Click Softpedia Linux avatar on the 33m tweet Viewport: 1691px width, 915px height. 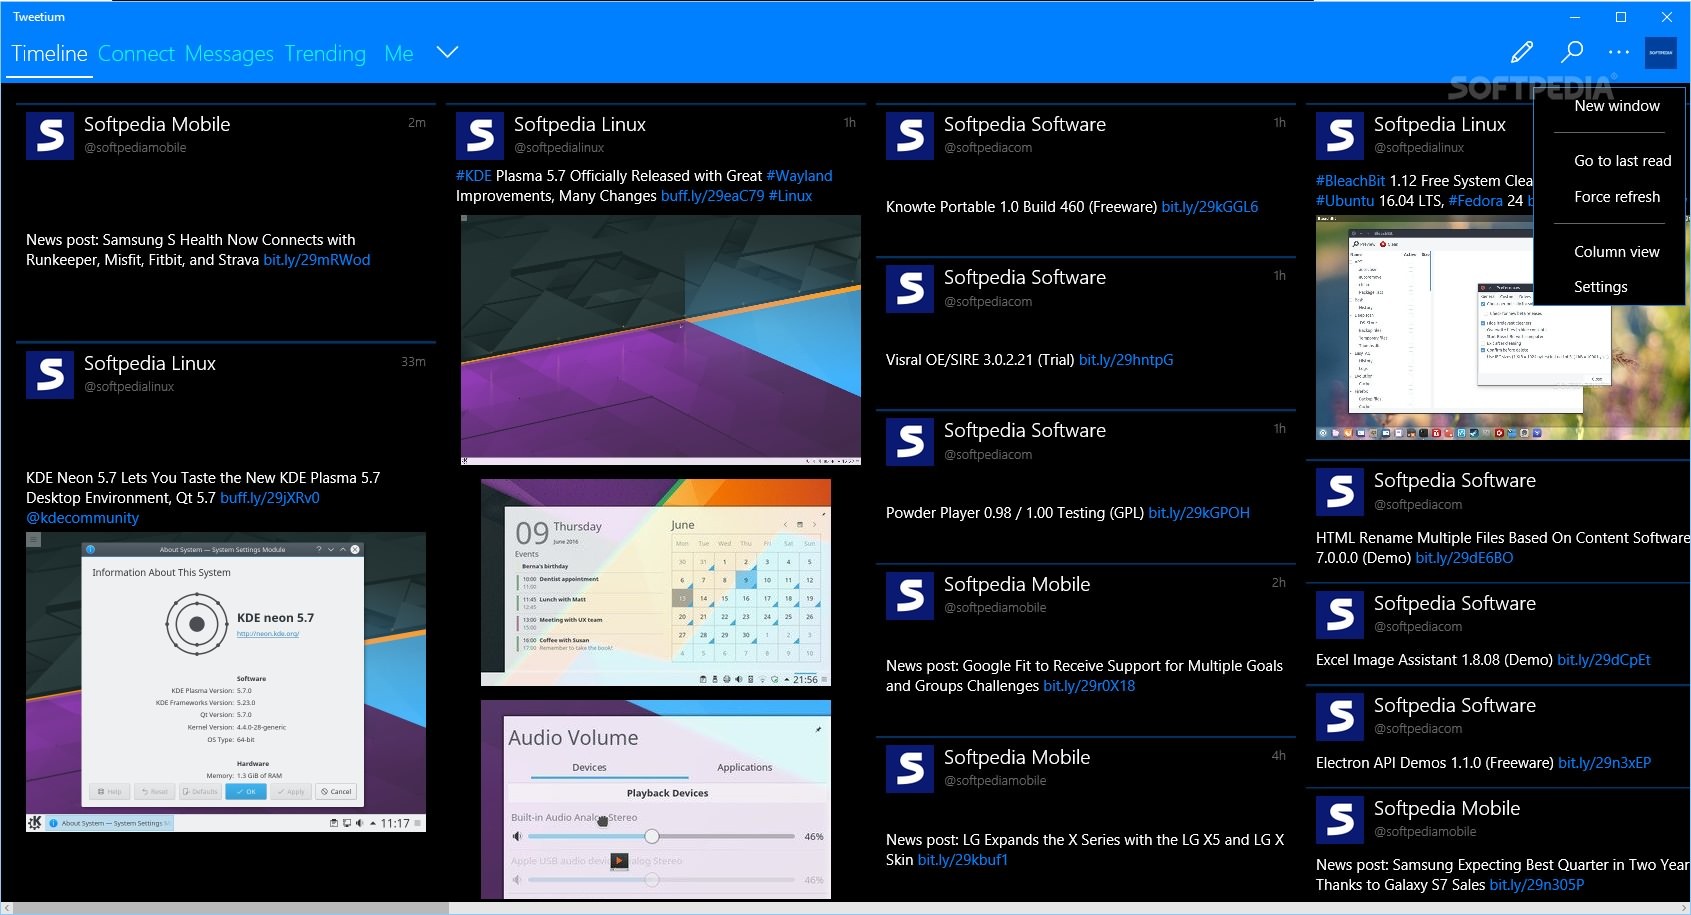[x=50, y=375]
